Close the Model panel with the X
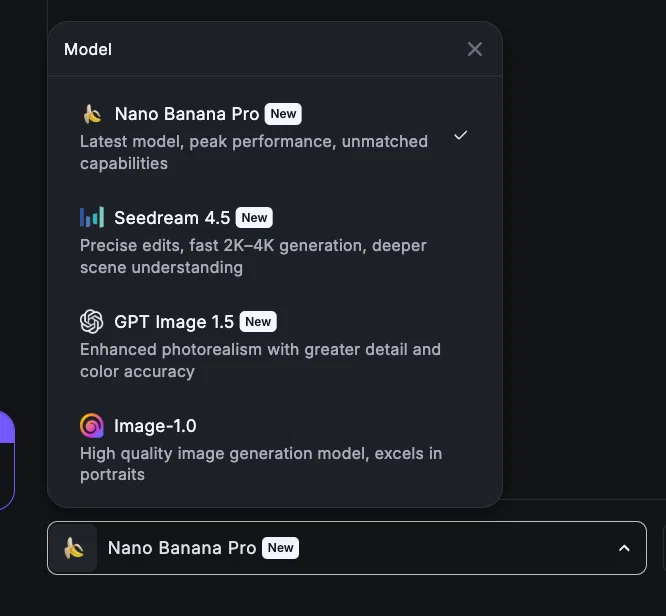Viewport: 666px width, 616px height. (474, 49)
